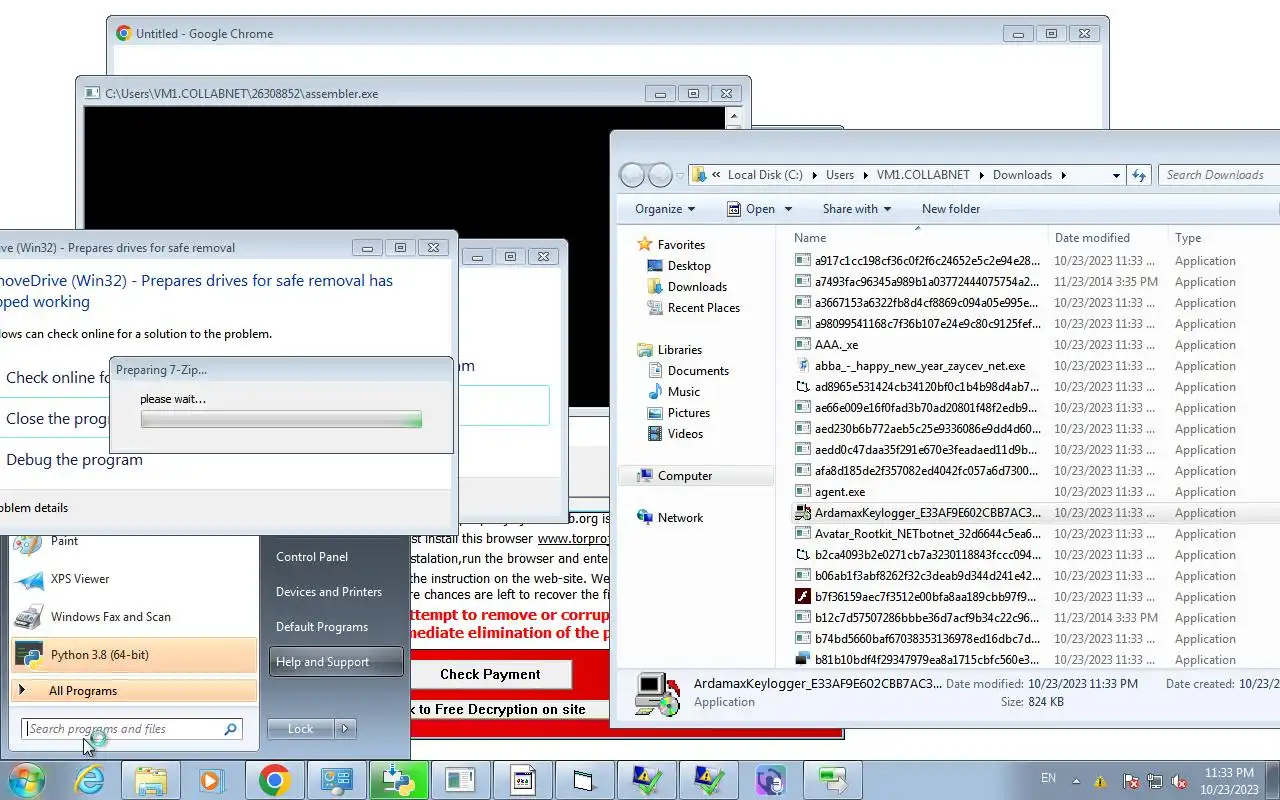Image resolution: width=1280 pixels, height=800 pixels.
Task: Open the Music library
Action: [684, 392]
